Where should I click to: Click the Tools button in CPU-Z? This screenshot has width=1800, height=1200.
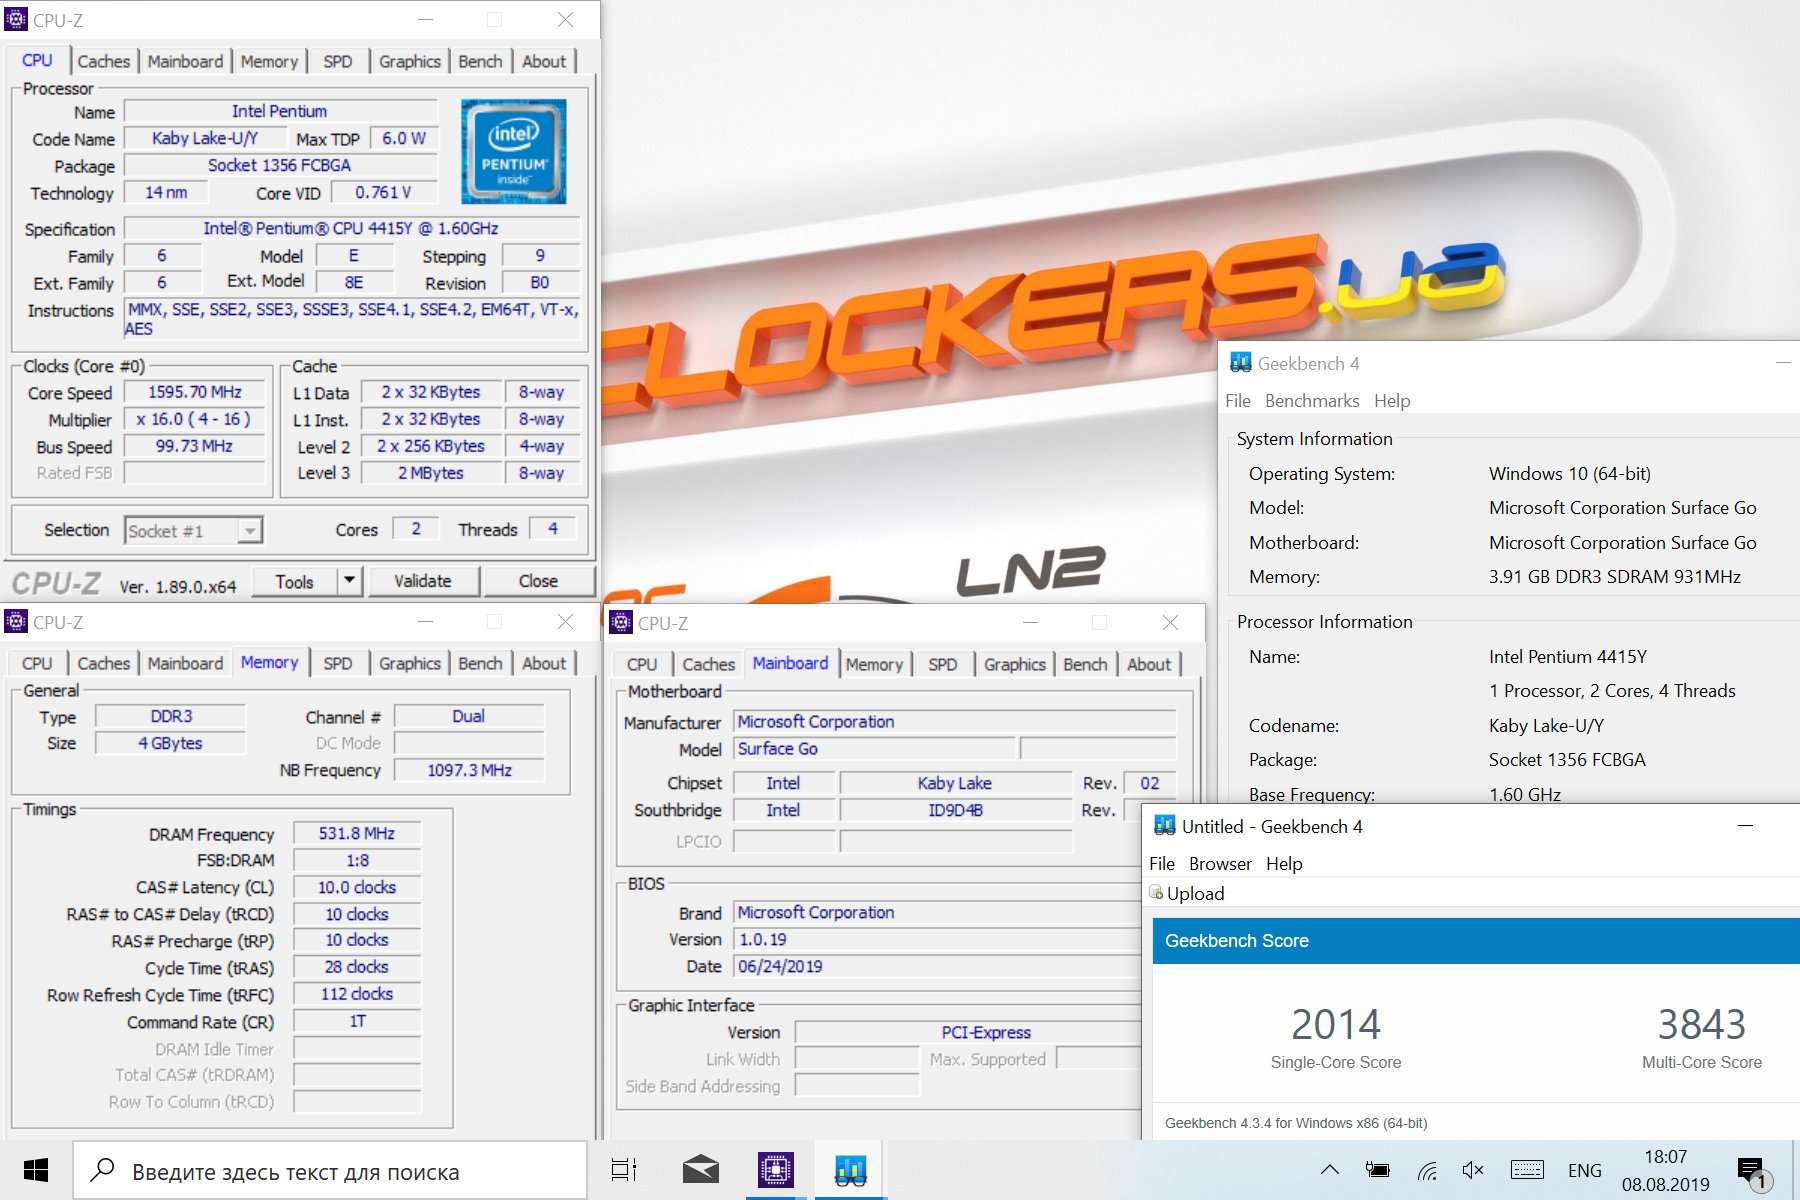point(294,581)
